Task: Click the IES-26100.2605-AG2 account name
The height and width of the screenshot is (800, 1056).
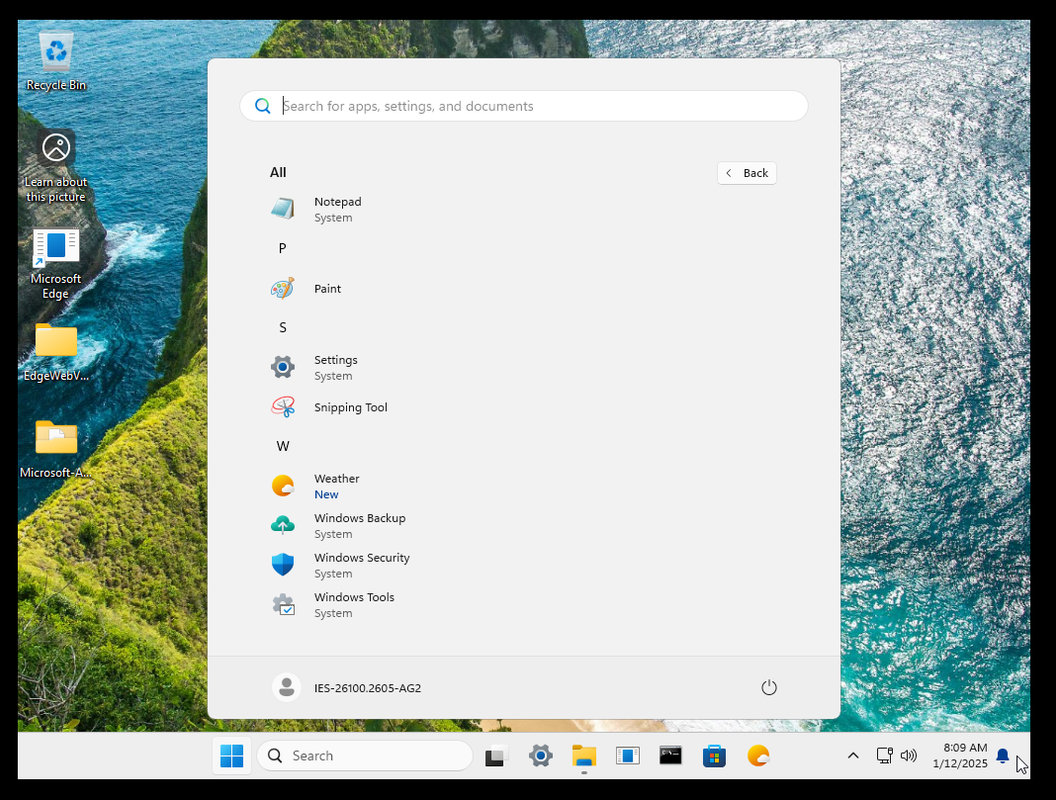Action: tap(368, 688)
